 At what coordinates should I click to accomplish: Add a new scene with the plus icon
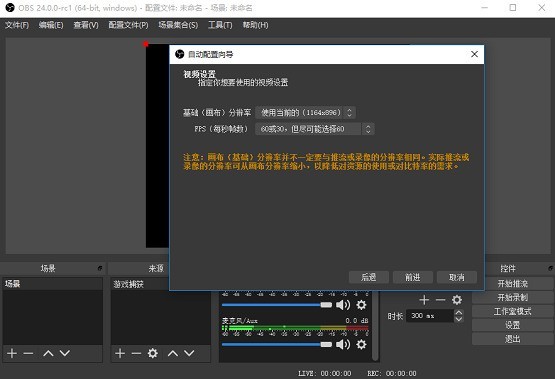click(12, 353)
